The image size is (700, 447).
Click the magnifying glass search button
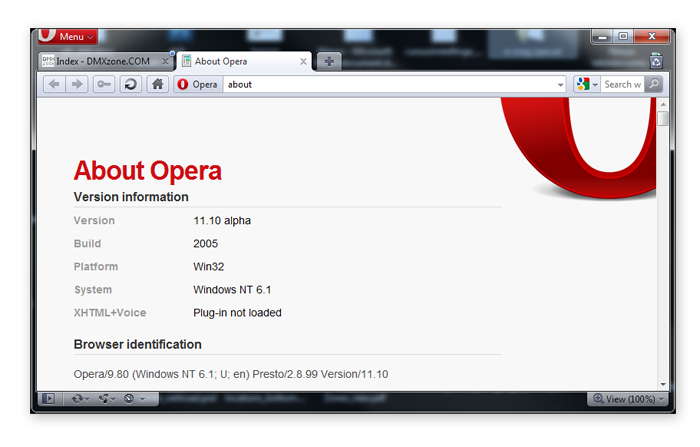(x=654, y=84)
